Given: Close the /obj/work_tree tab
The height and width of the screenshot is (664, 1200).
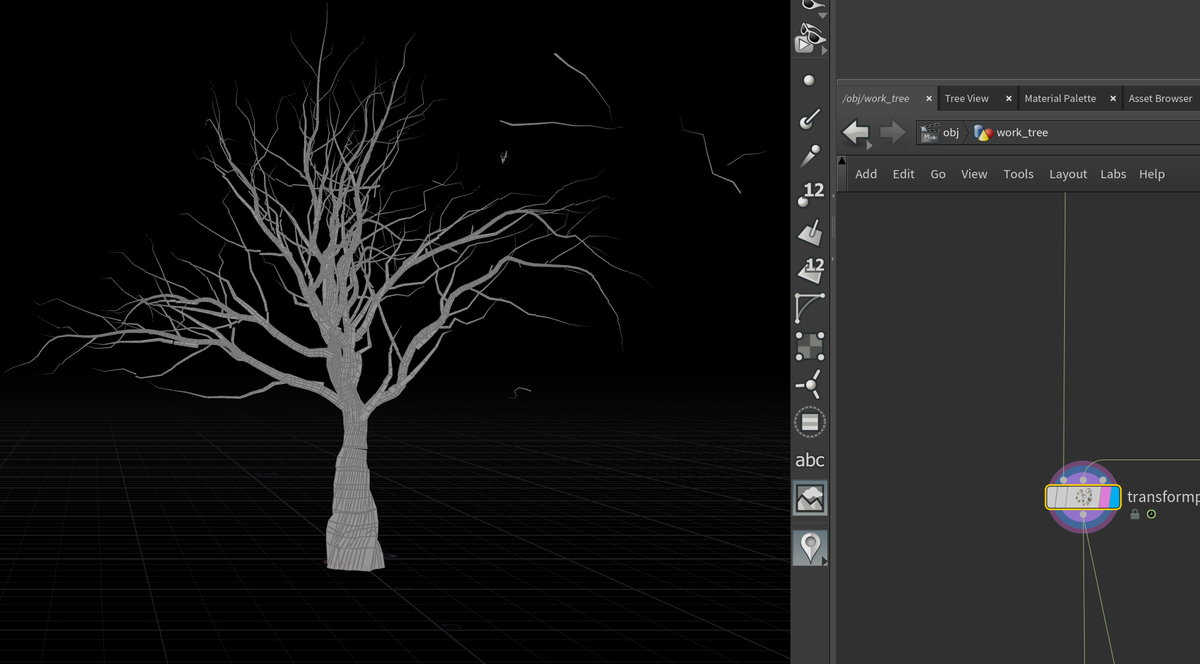Looking at the screenshot, I should [929, 98].
